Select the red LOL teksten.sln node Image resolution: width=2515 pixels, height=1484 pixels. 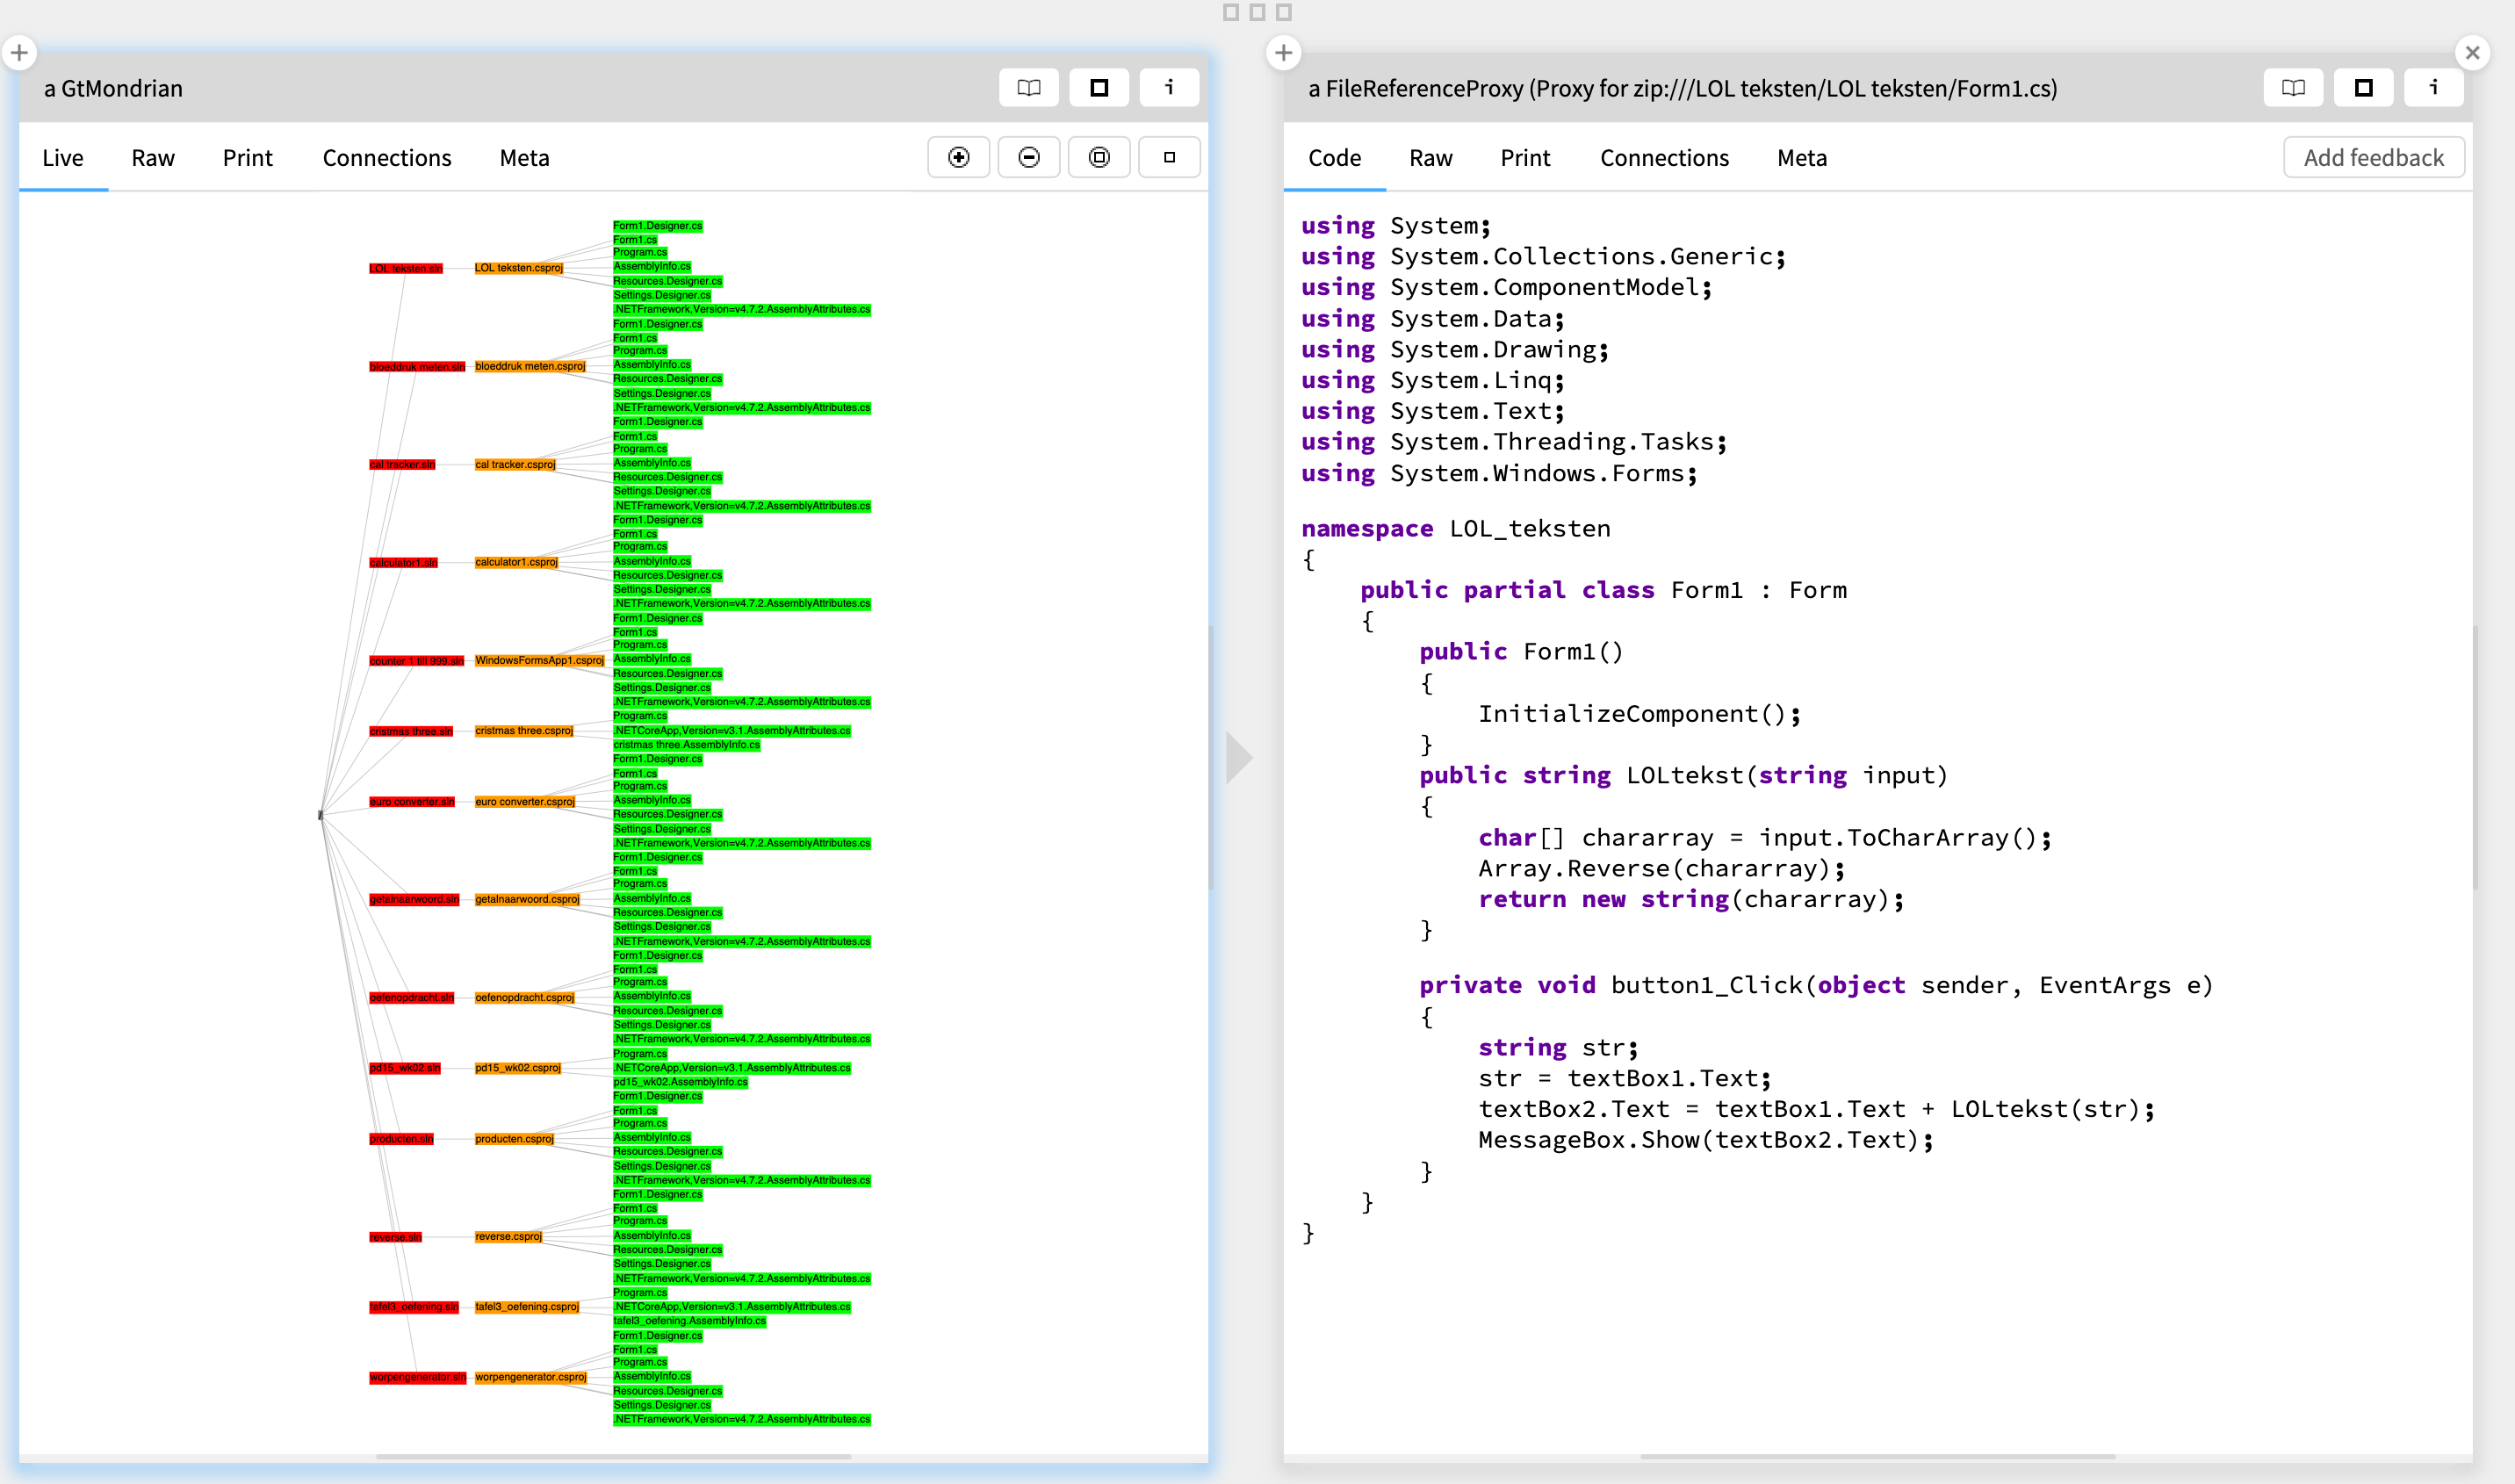(x=405, y=268)
